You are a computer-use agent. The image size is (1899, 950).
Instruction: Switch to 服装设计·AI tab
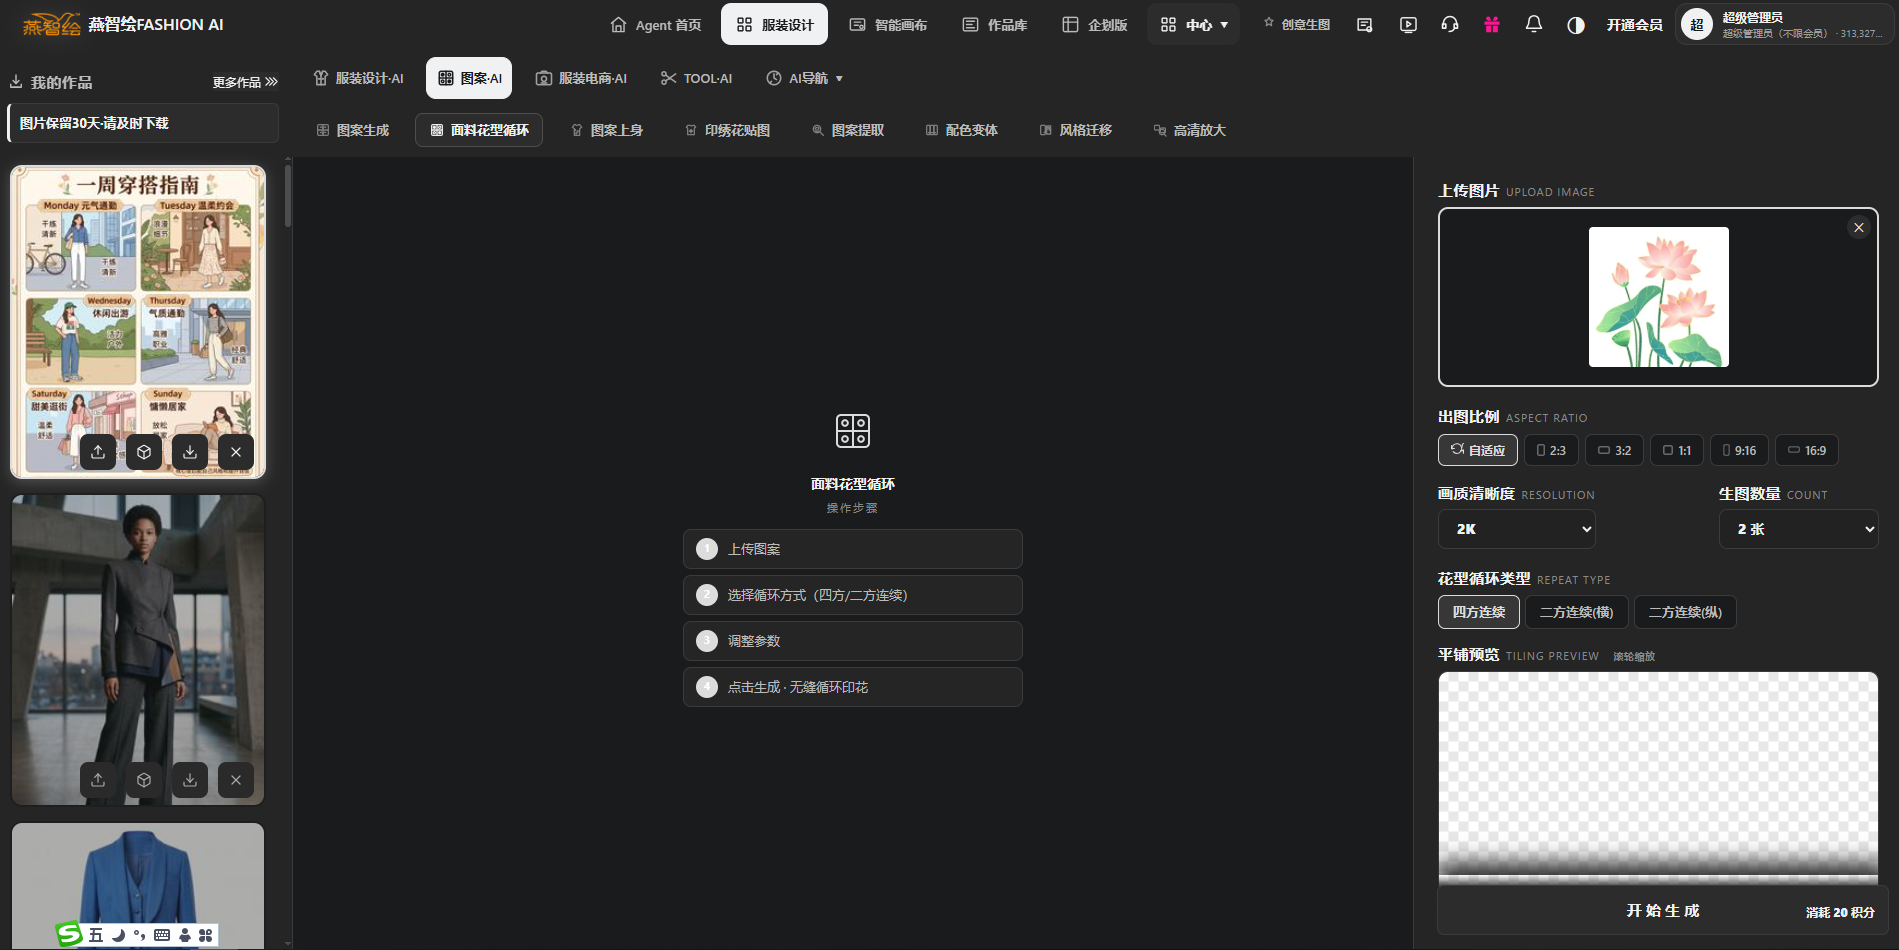359,78
